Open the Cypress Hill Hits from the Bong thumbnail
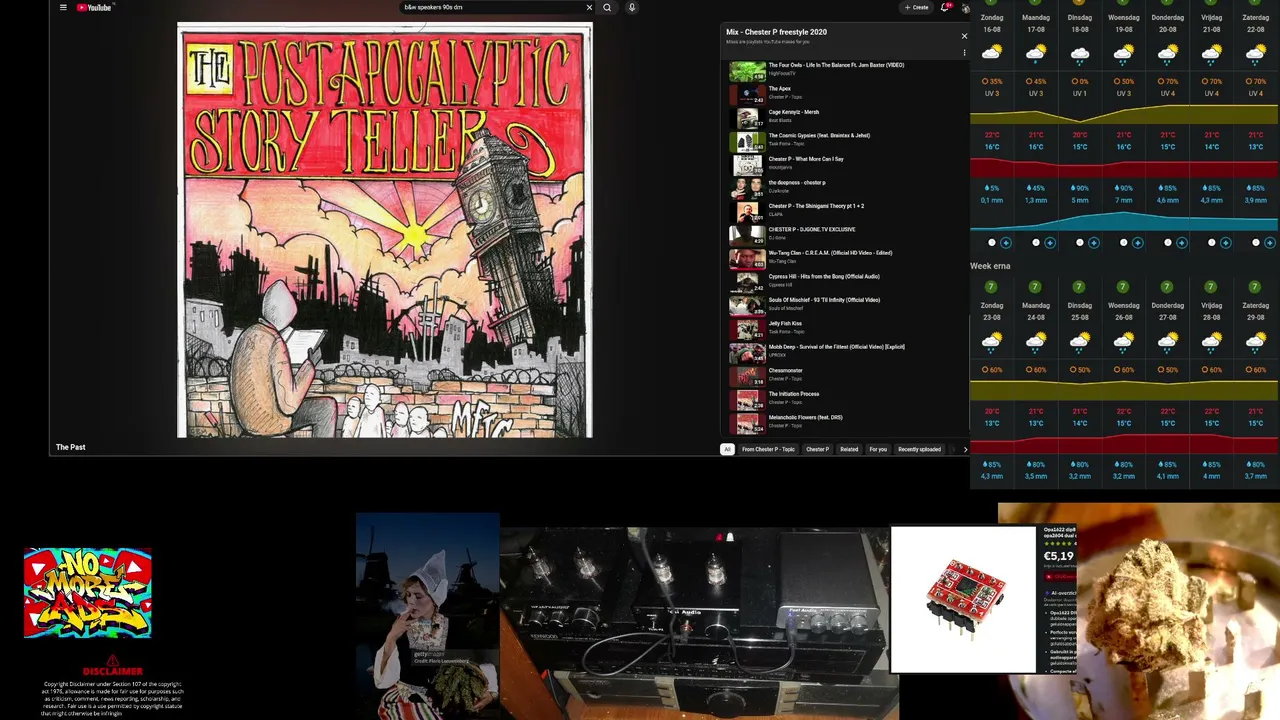 point(747,281)
